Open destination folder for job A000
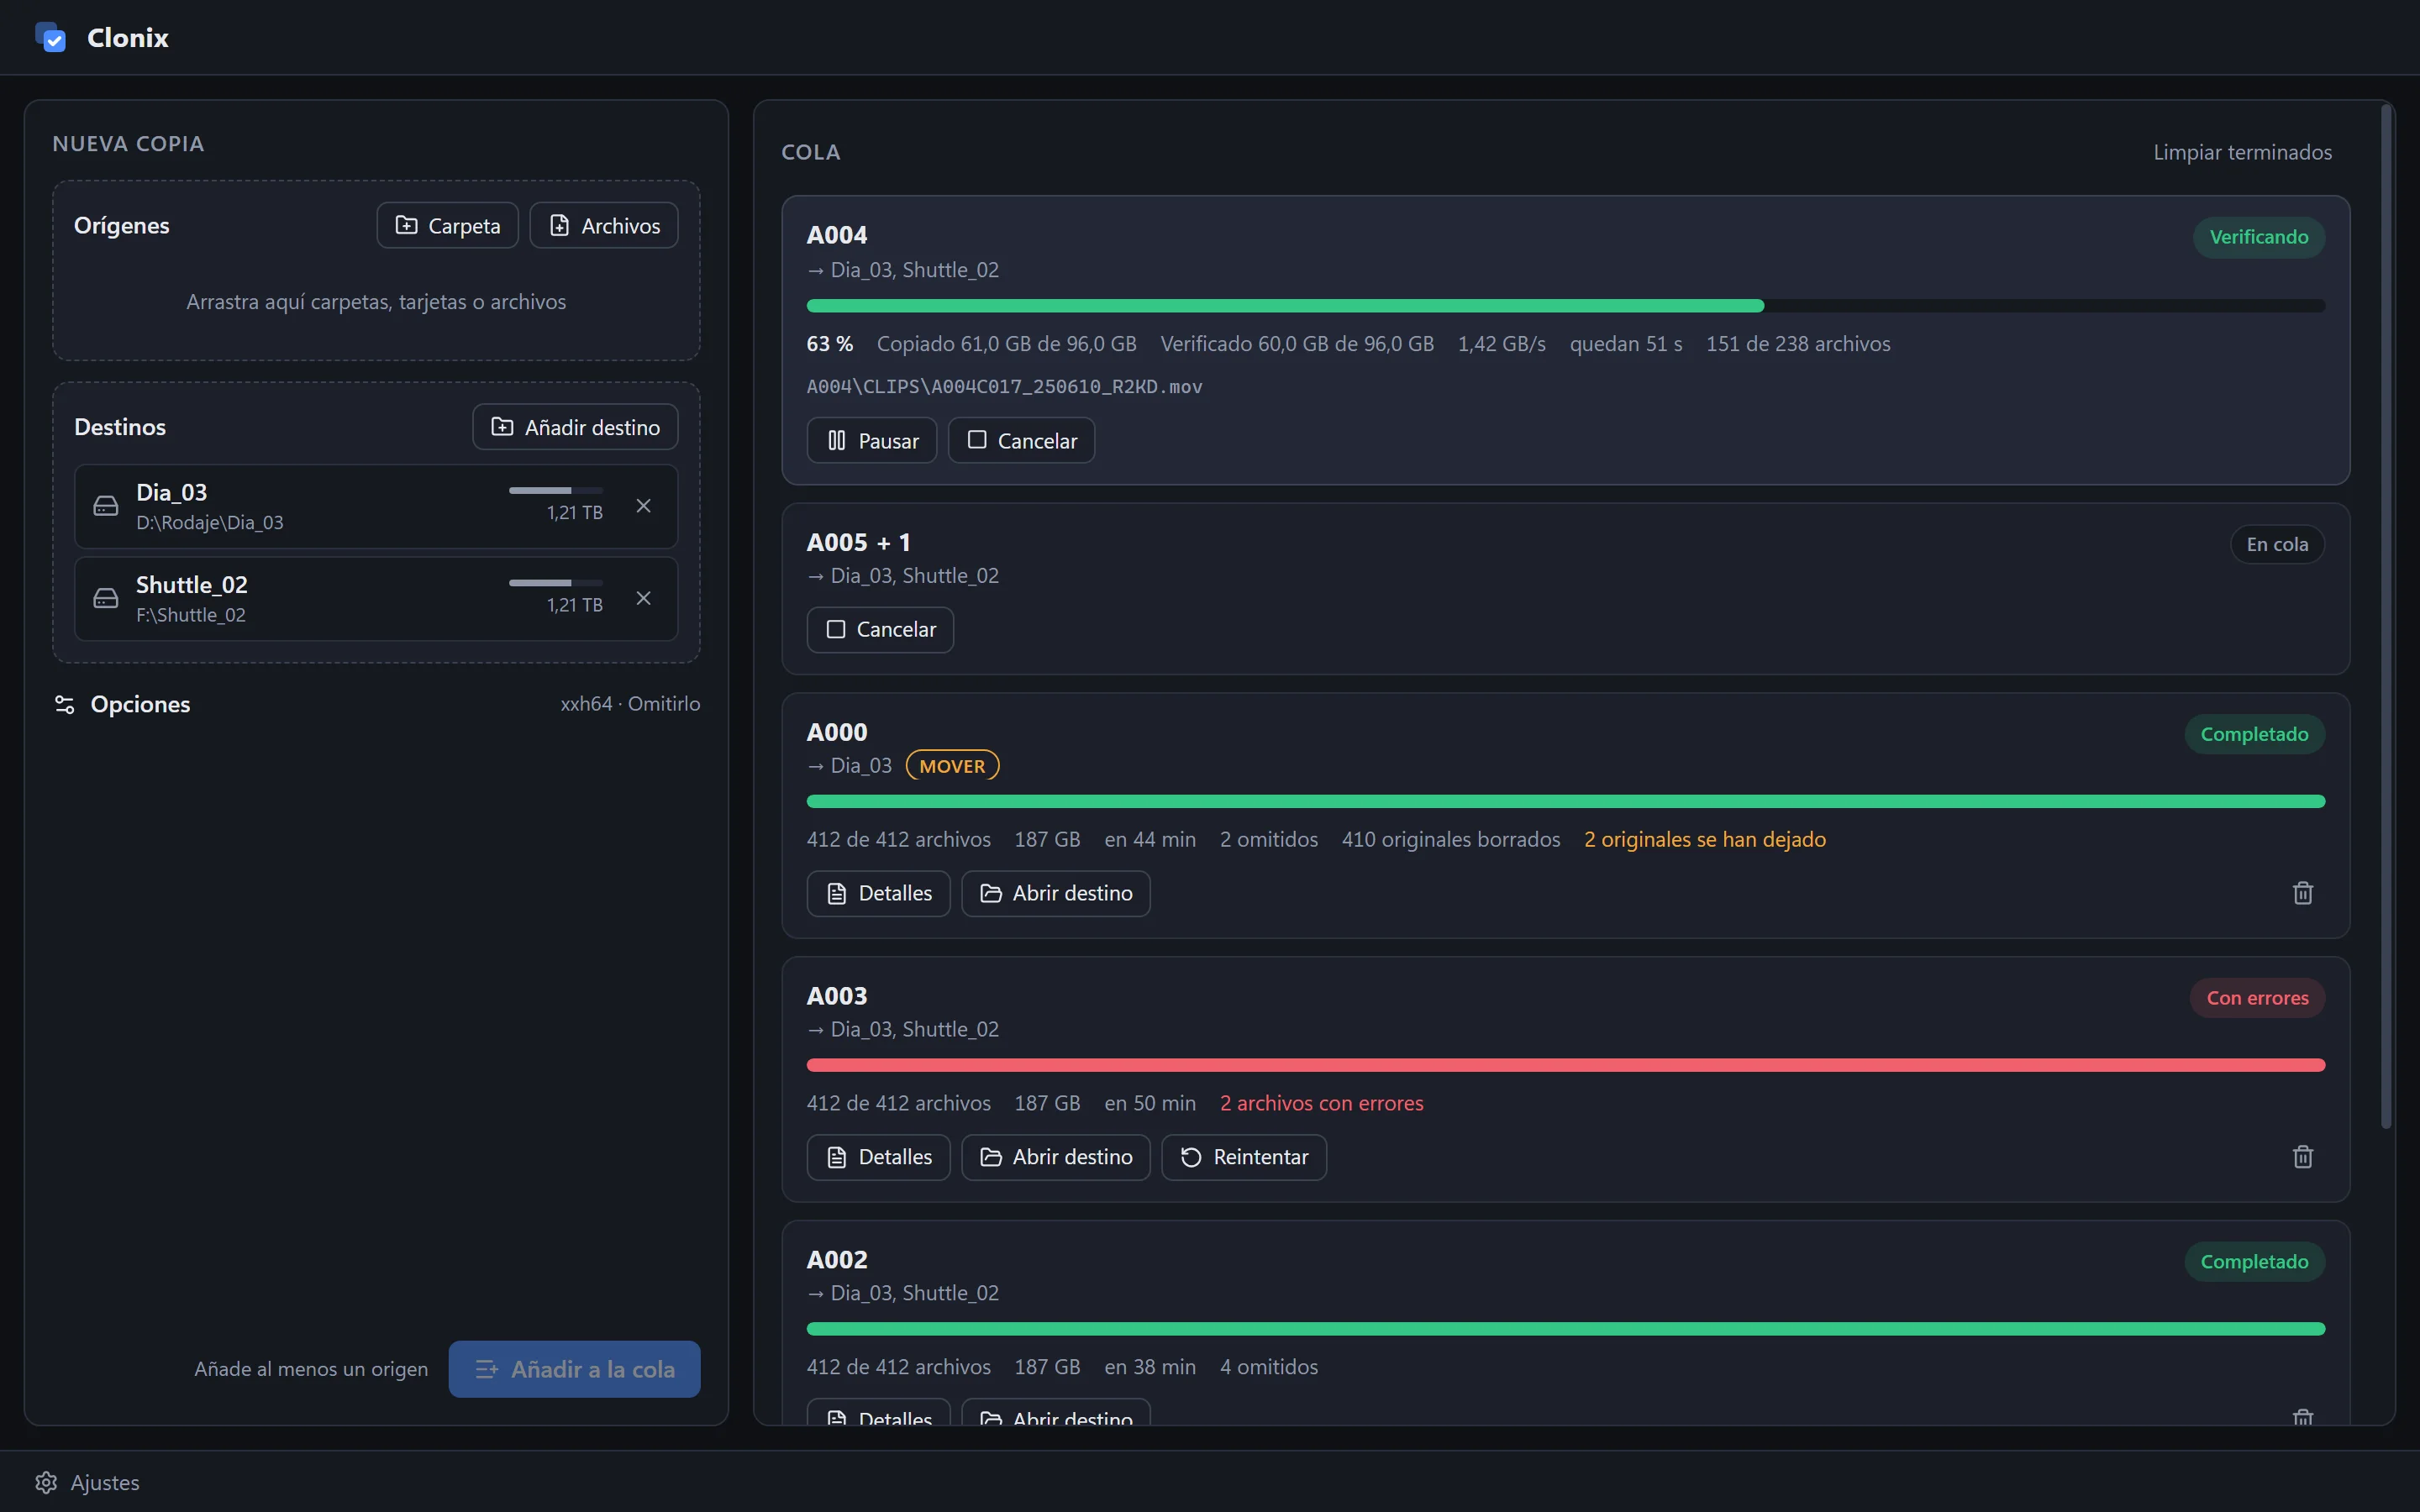This screenshot has height=1512, width=2420. tap(1056, 893)
